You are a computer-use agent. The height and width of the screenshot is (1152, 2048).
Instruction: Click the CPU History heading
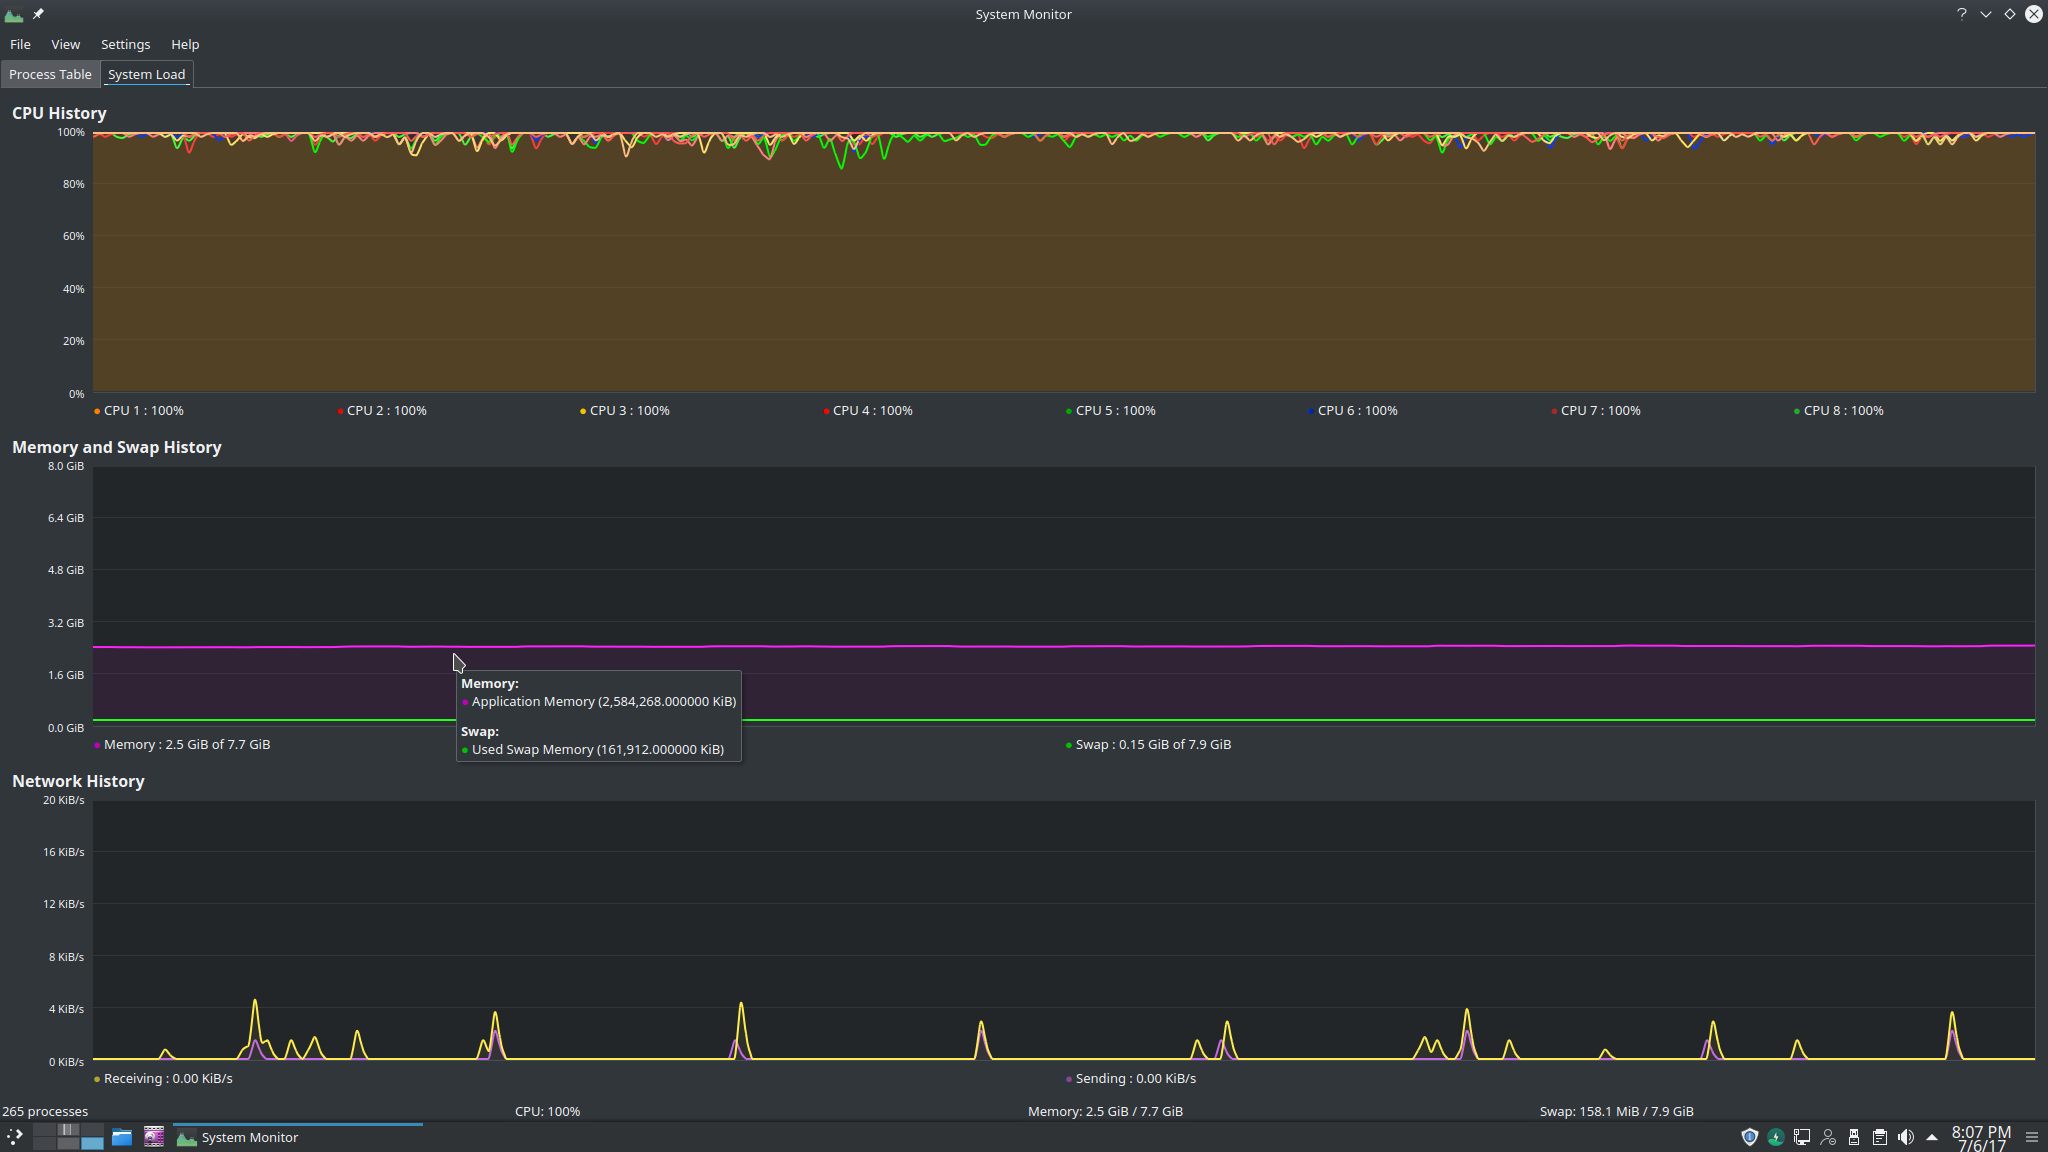[59, 113]
